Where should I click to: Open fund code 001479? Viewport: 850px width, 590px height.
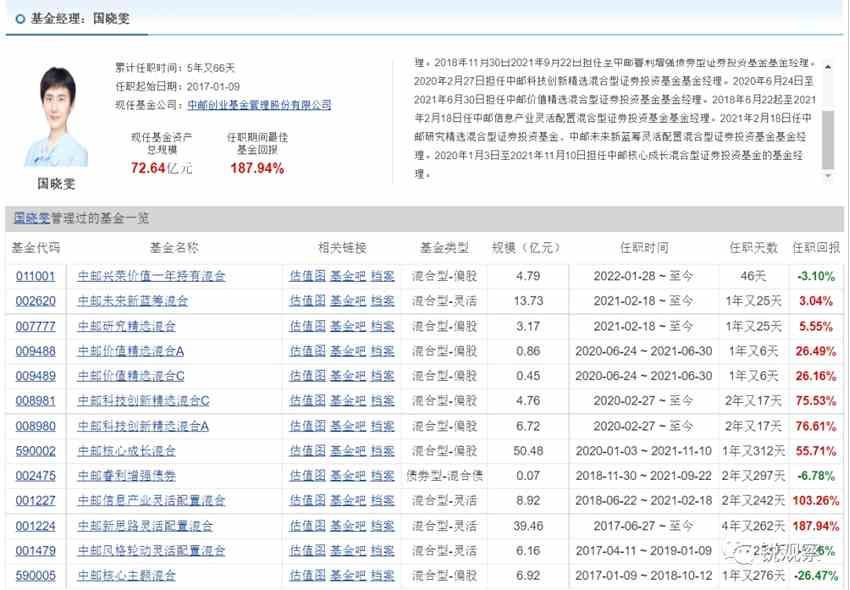pyautogui.click(x=35, y=551)
